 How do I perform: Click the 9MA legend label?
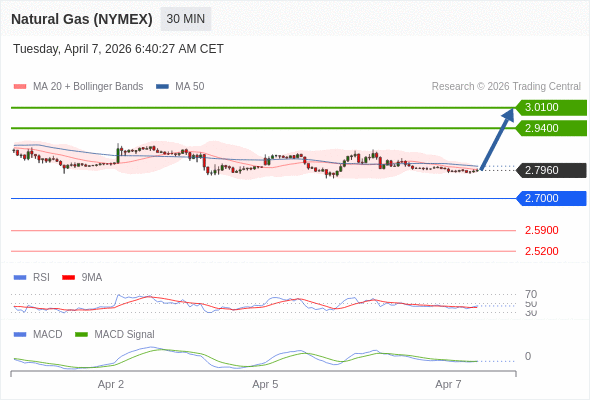tap(92, 278)
